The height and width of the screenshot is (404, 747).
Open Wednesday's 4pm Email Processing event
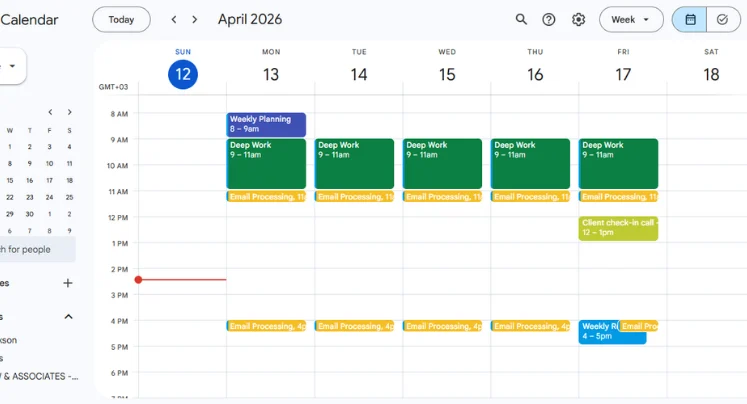coord(443,326)
